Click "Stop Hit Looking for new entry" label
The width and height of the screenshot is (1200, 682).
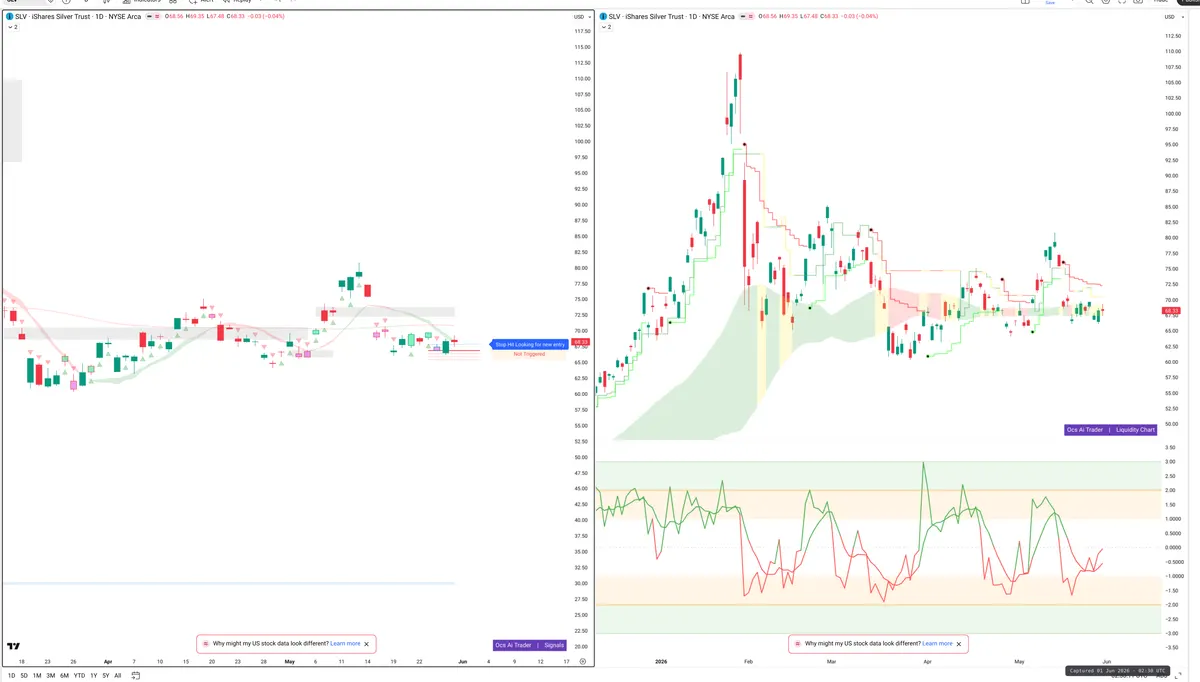(x=529, y=344)
